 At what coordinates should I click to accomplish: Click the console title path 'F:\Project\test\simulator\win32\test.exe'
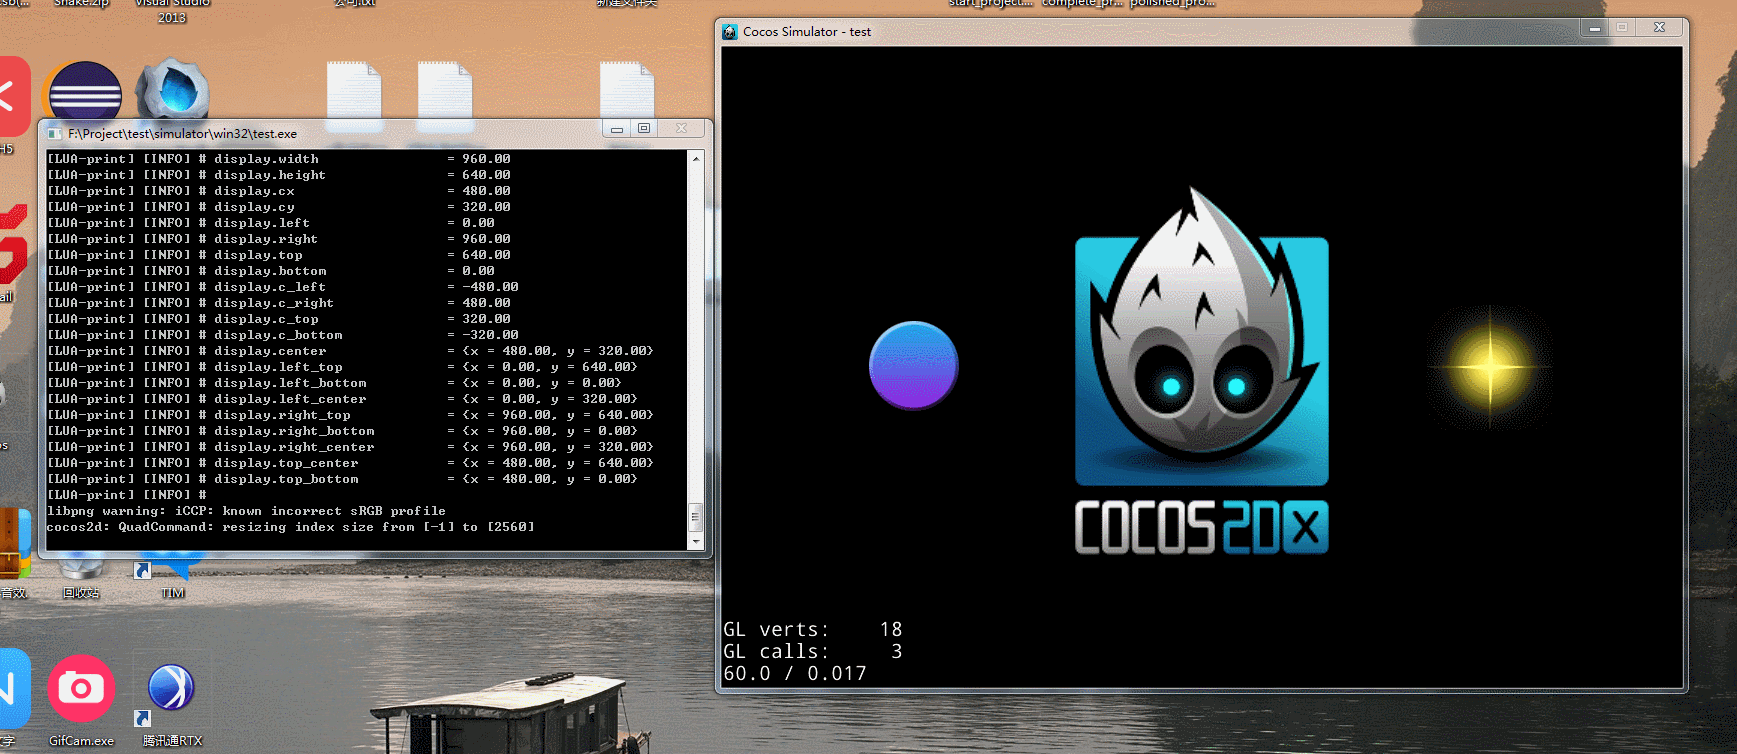[182, 134]
